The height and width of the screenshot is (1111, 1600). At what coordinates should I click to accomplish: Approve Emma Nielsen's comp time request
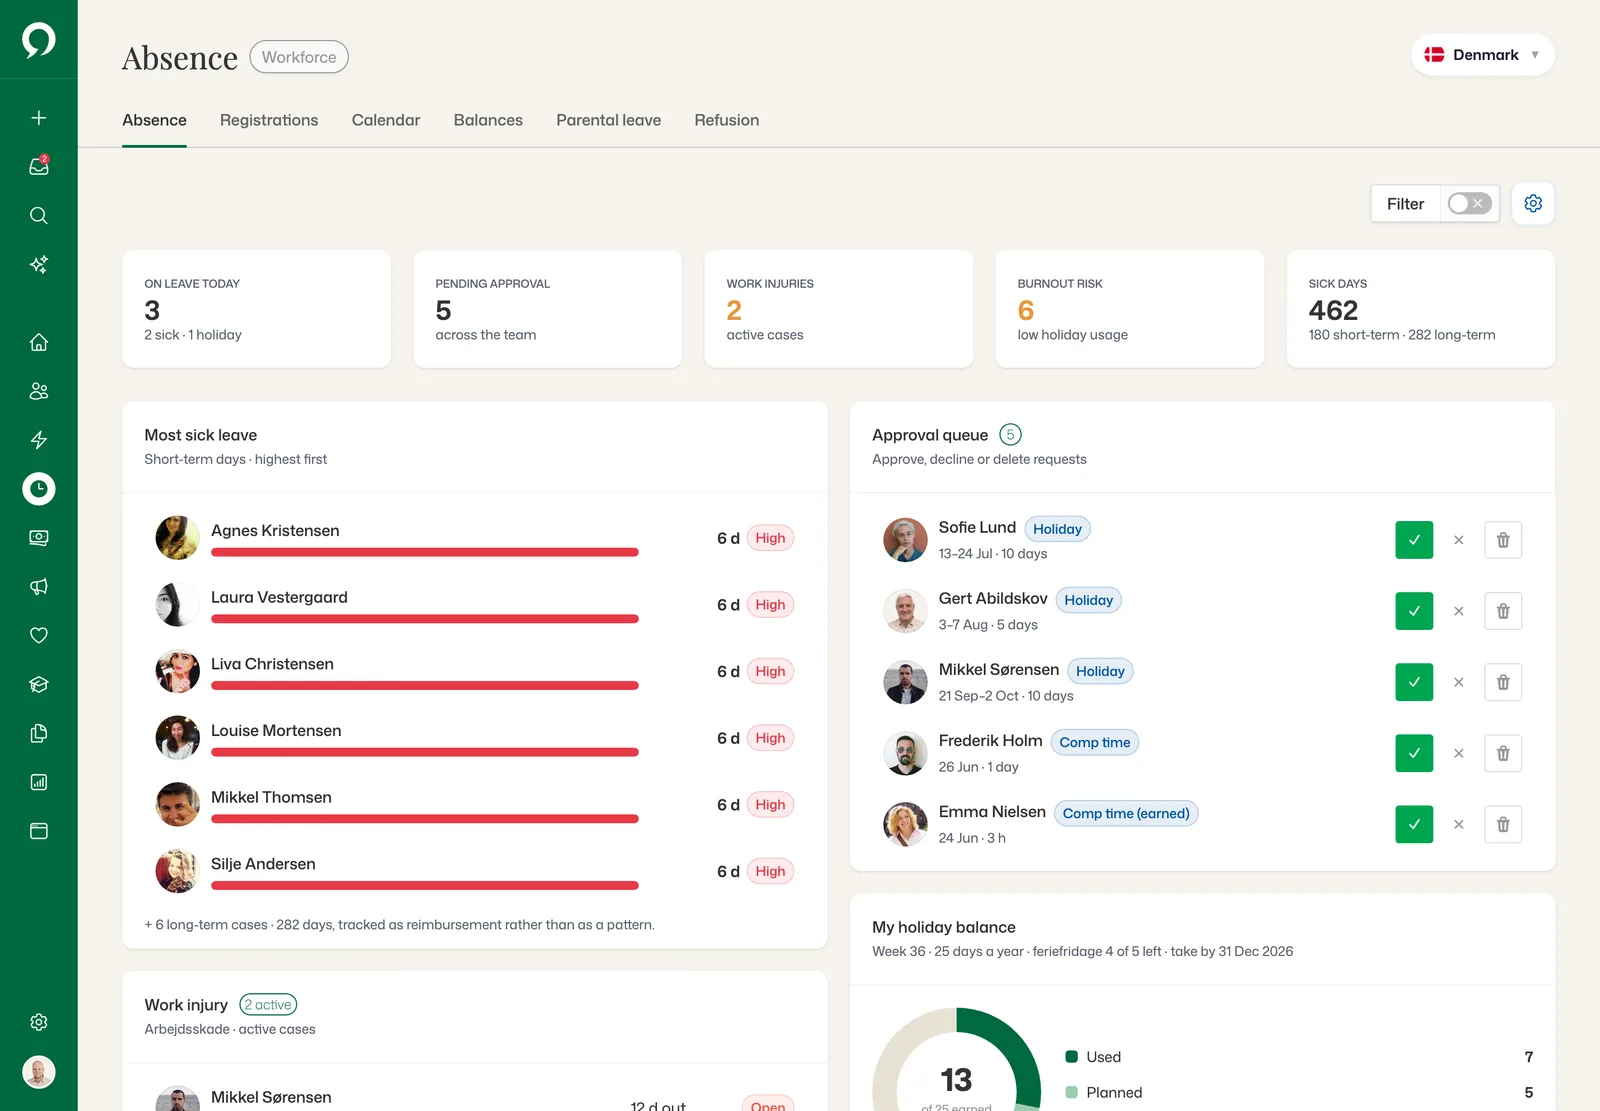tap(1414, 824)
